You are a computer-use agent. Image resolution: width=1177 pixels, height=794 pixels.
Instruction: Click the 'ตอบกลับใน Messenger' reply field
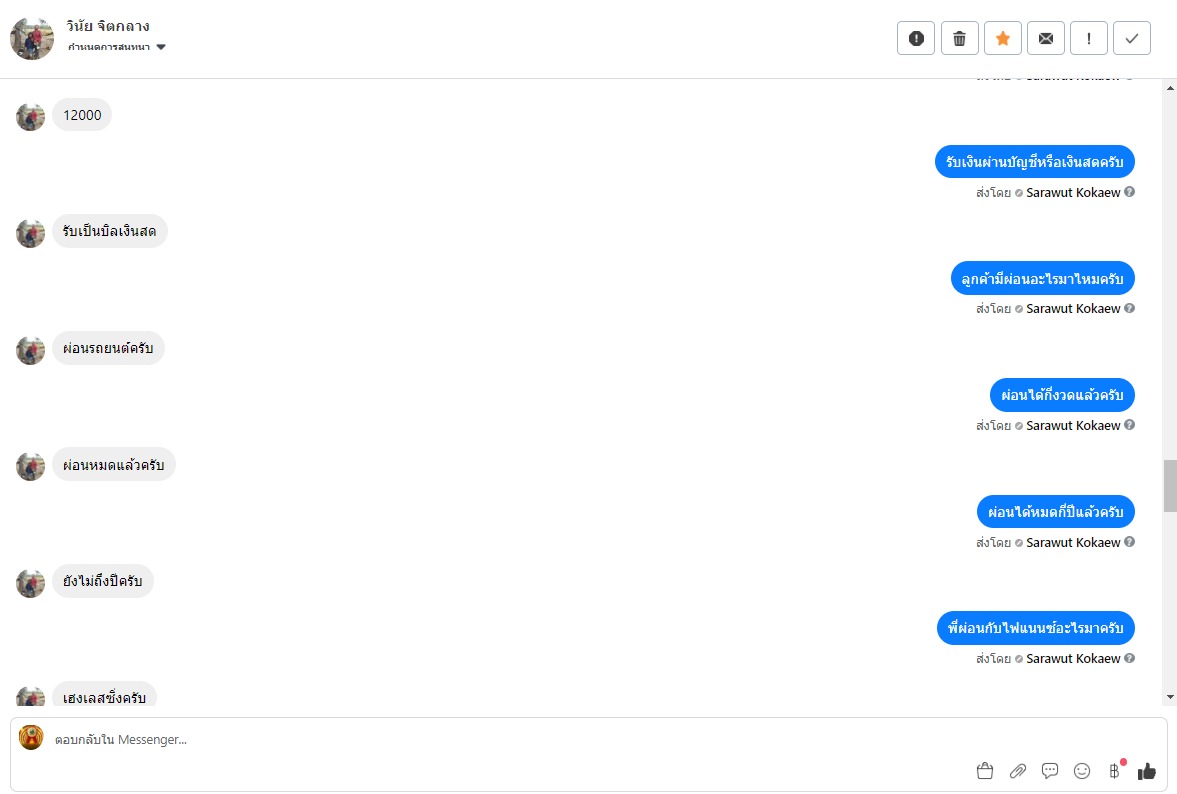click(x=500, y=740)
